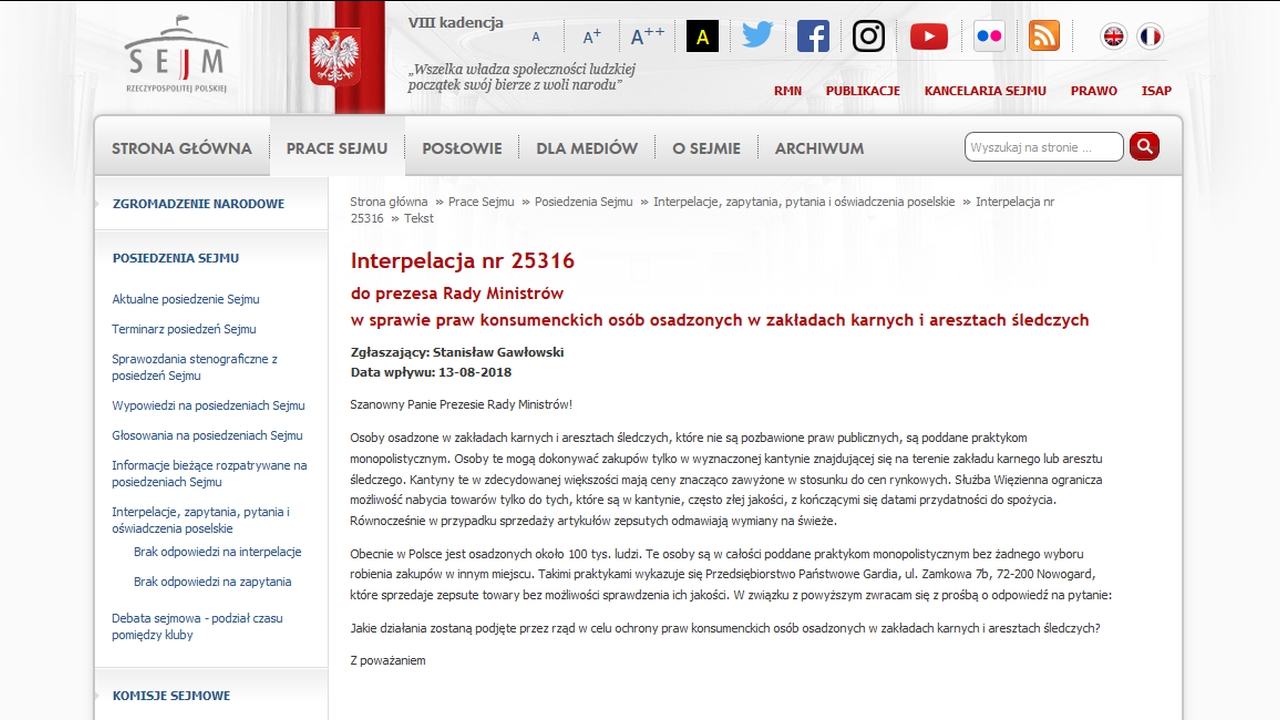The image size is (1280, 720).
Task: Open the RSS feed
Action: (x=1044, y=36)
